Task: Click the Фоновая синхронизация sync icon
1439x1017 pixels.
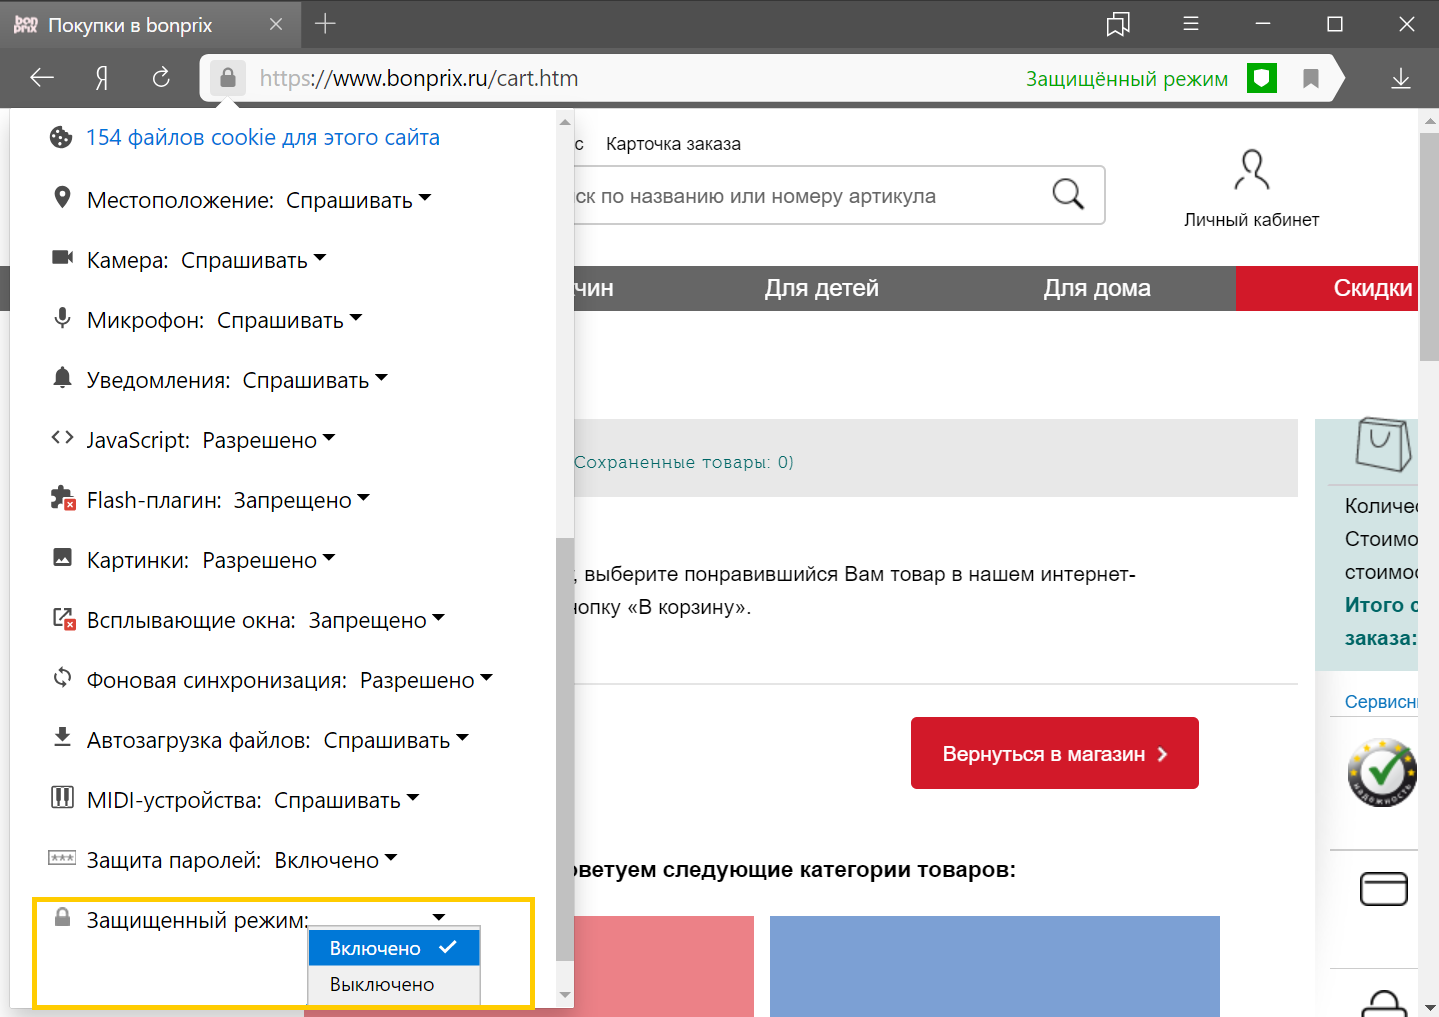Action: pos(62,678)
